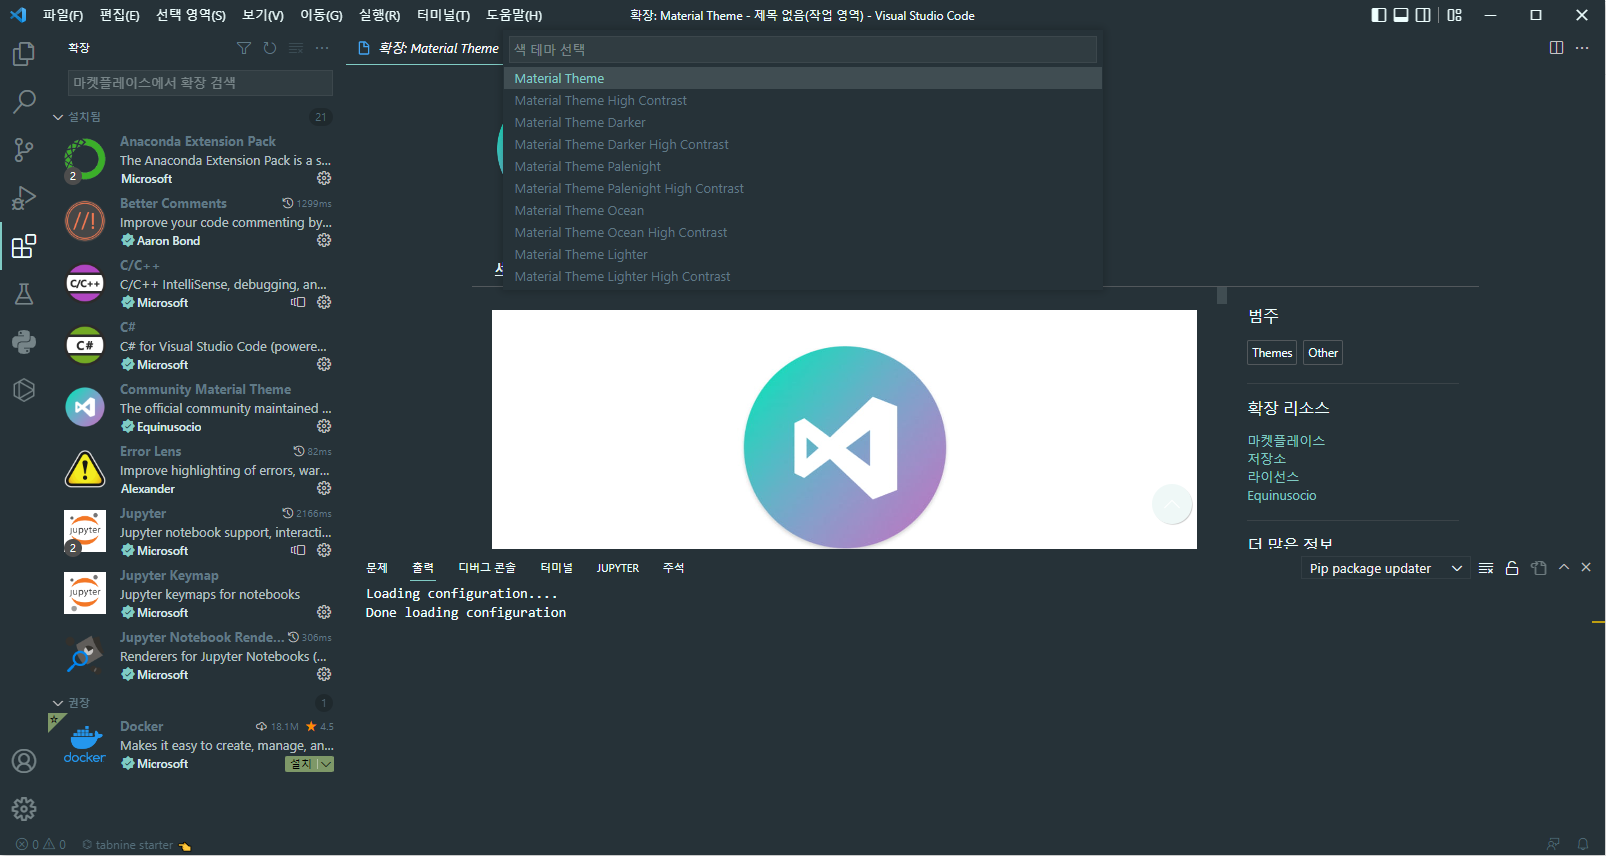Open the 편집(E) menu
Screen dimensions: 1606x856
click(120, 15)
